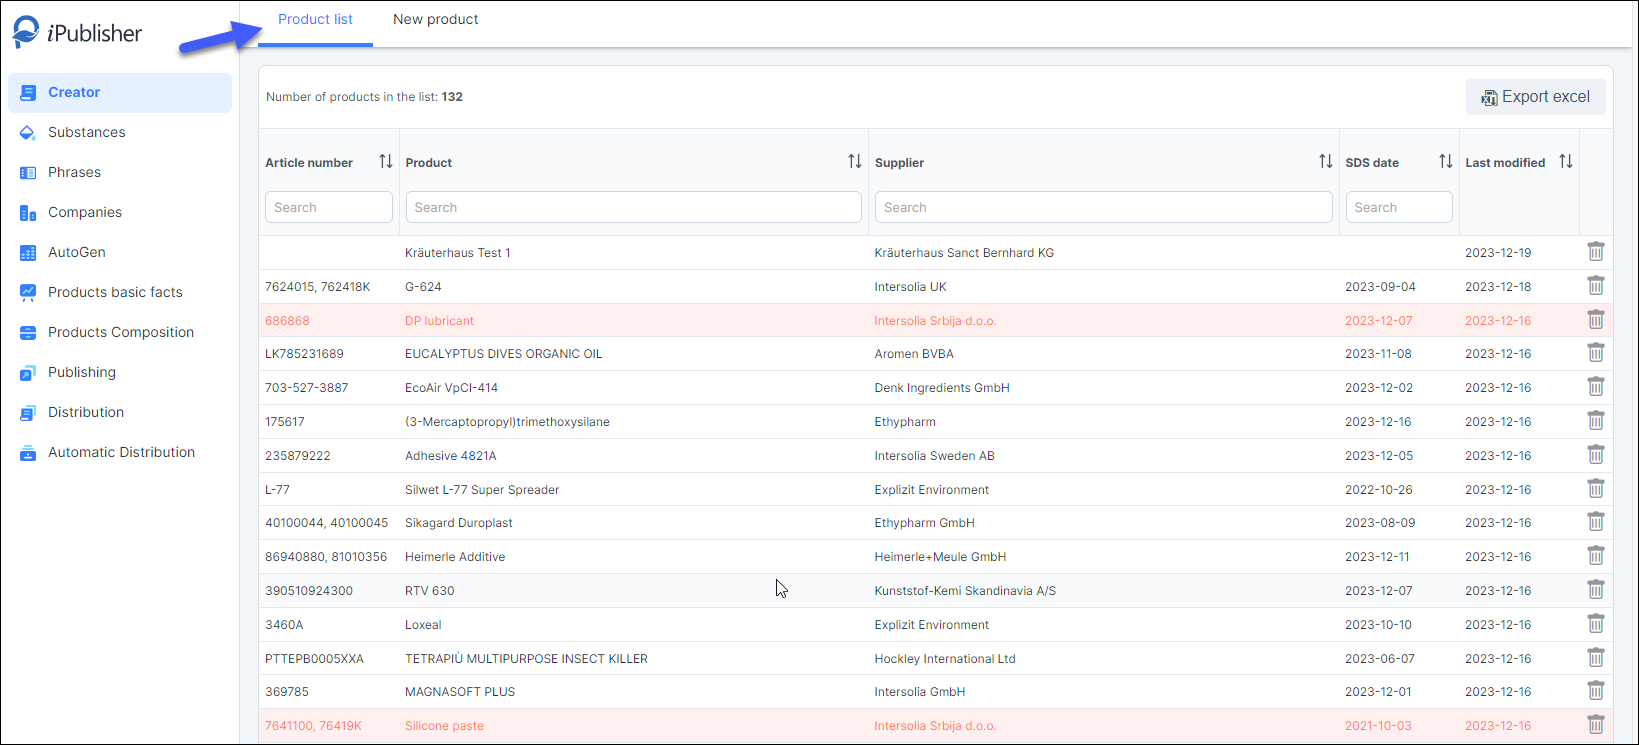Sort by Article number column
Viewport: 1639px width, 745px height.
386,161
